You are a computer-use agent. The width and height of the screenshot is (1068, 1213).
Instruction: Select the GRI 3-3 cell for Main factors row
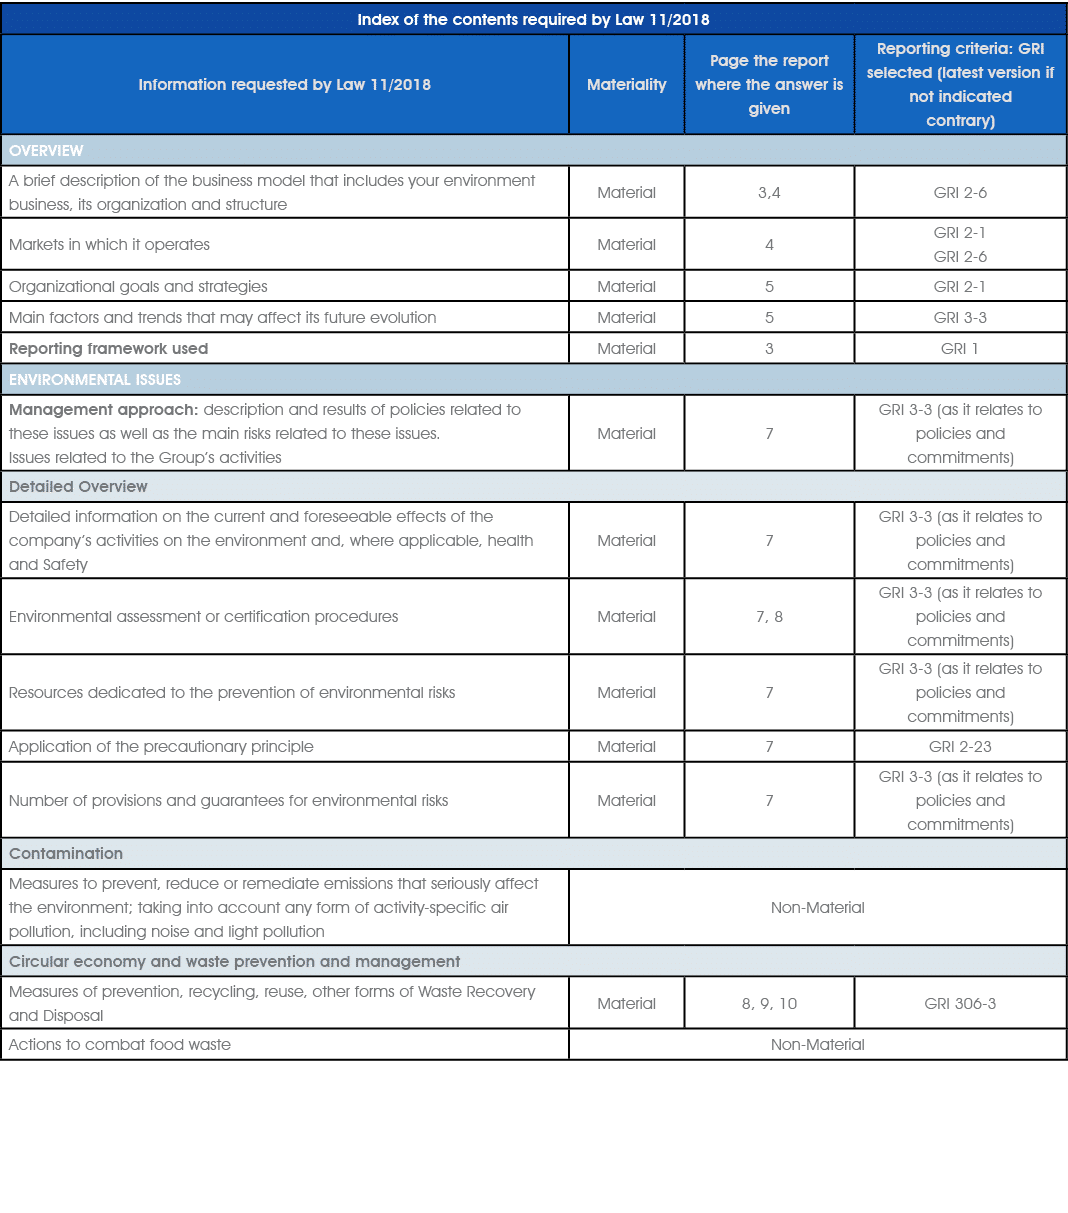point(959,317)
